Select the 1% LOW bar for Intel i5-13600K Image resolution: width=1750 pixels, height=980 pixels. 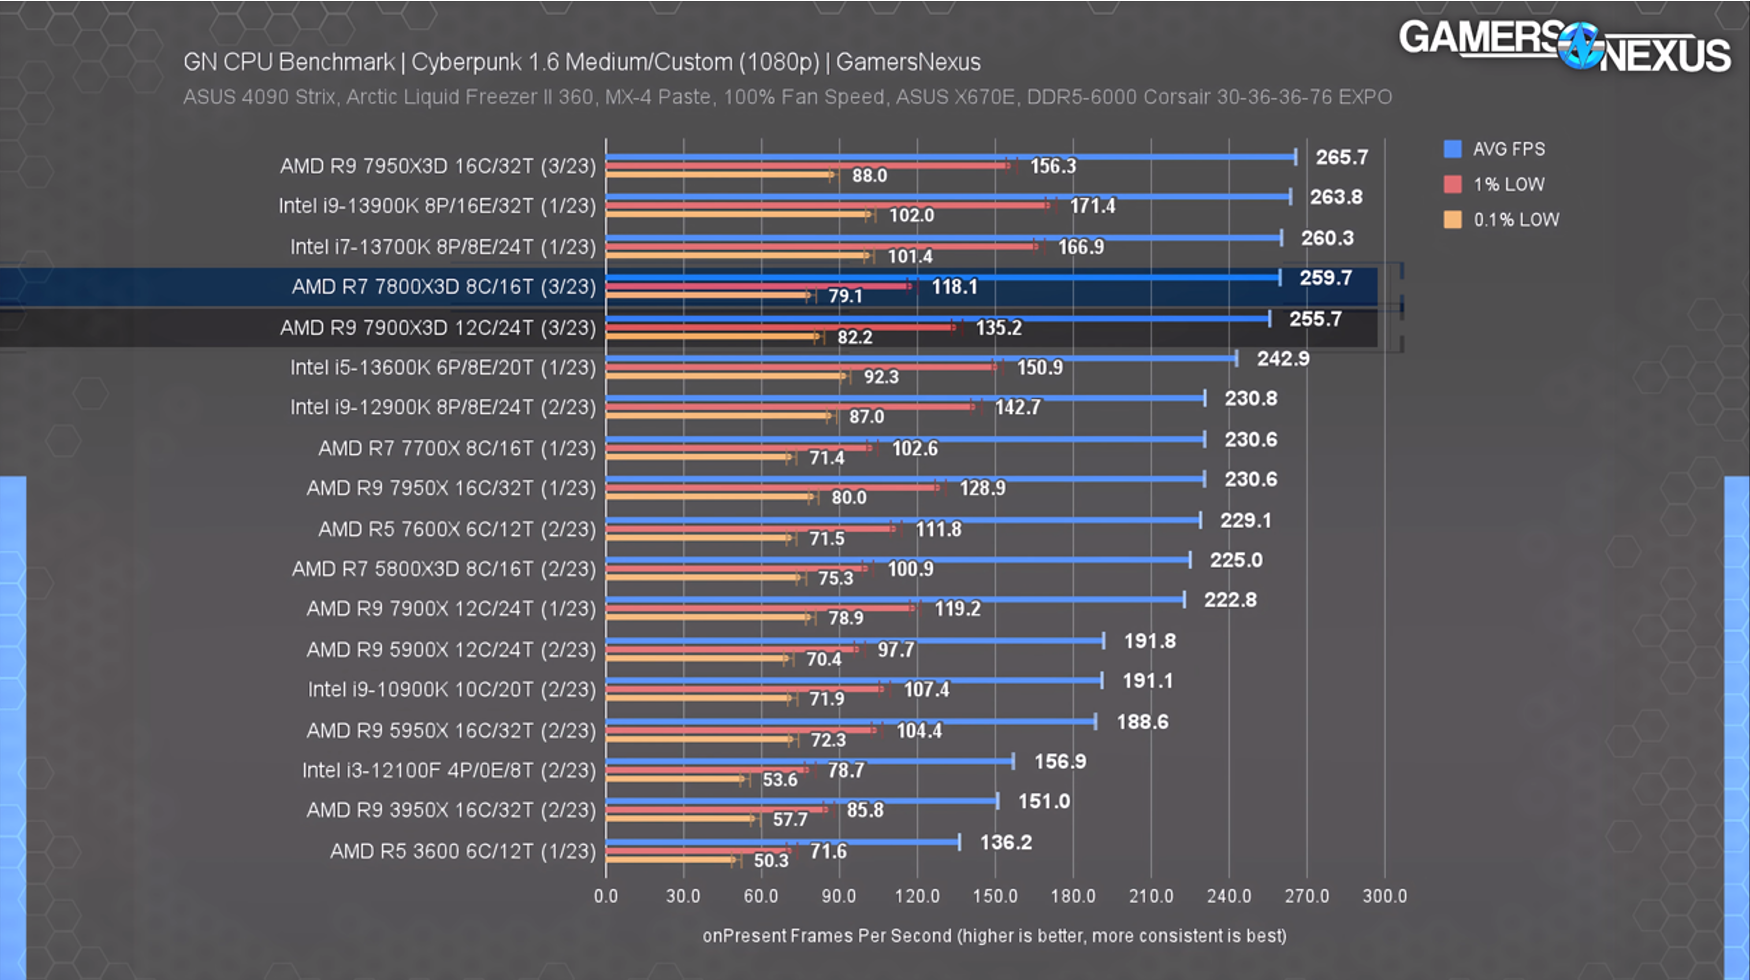click(800, 366)
